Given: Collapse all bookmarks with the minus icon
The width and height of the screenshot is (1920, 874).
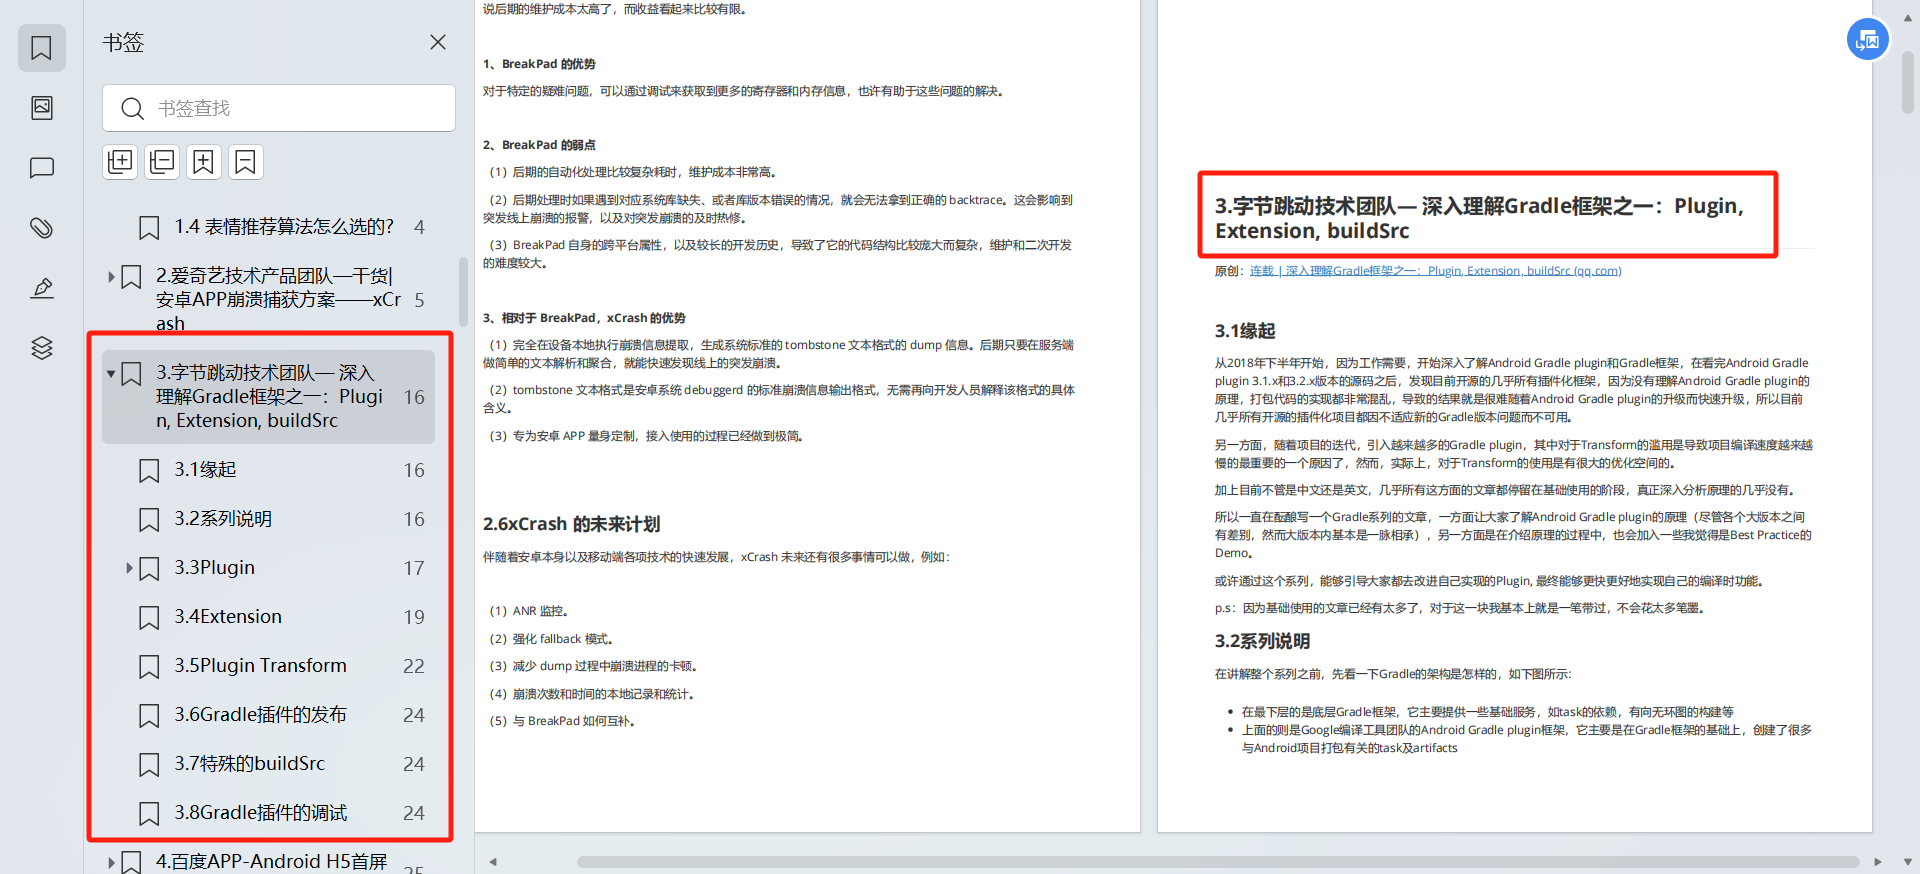Looking at the screenshot, I should click(162, 162).
